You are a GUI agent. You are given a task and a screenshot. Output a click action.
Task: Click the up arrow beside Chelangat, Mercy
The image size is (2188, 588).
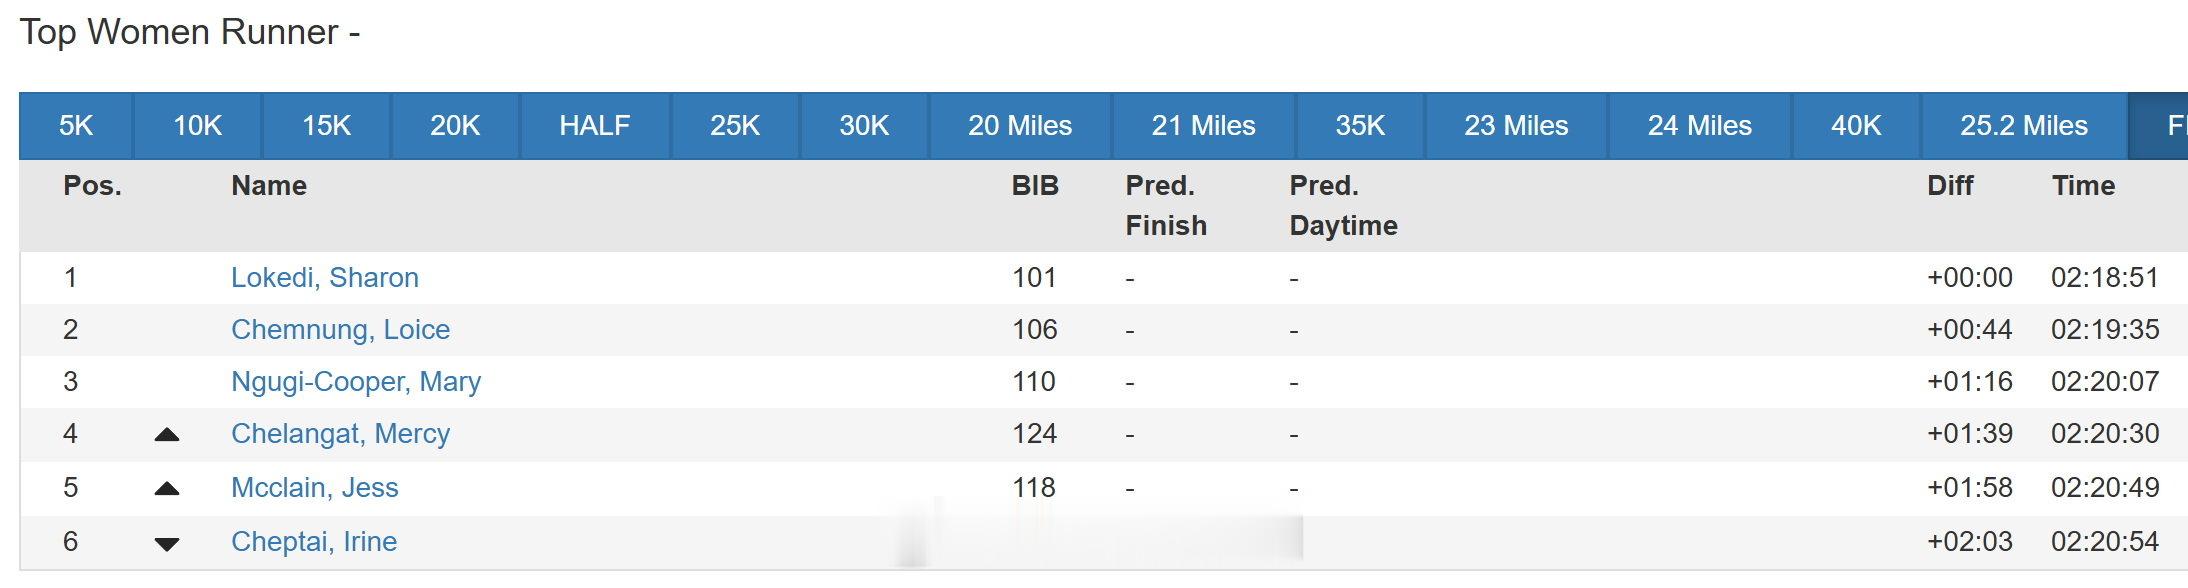(167, 435)
